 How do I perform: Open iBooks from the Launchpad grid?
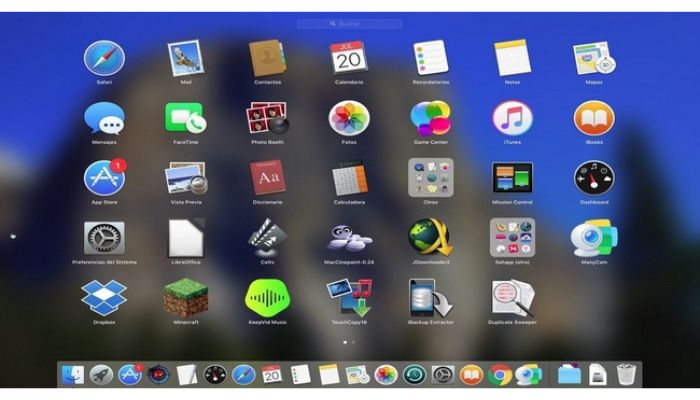(x=594, y=118)
